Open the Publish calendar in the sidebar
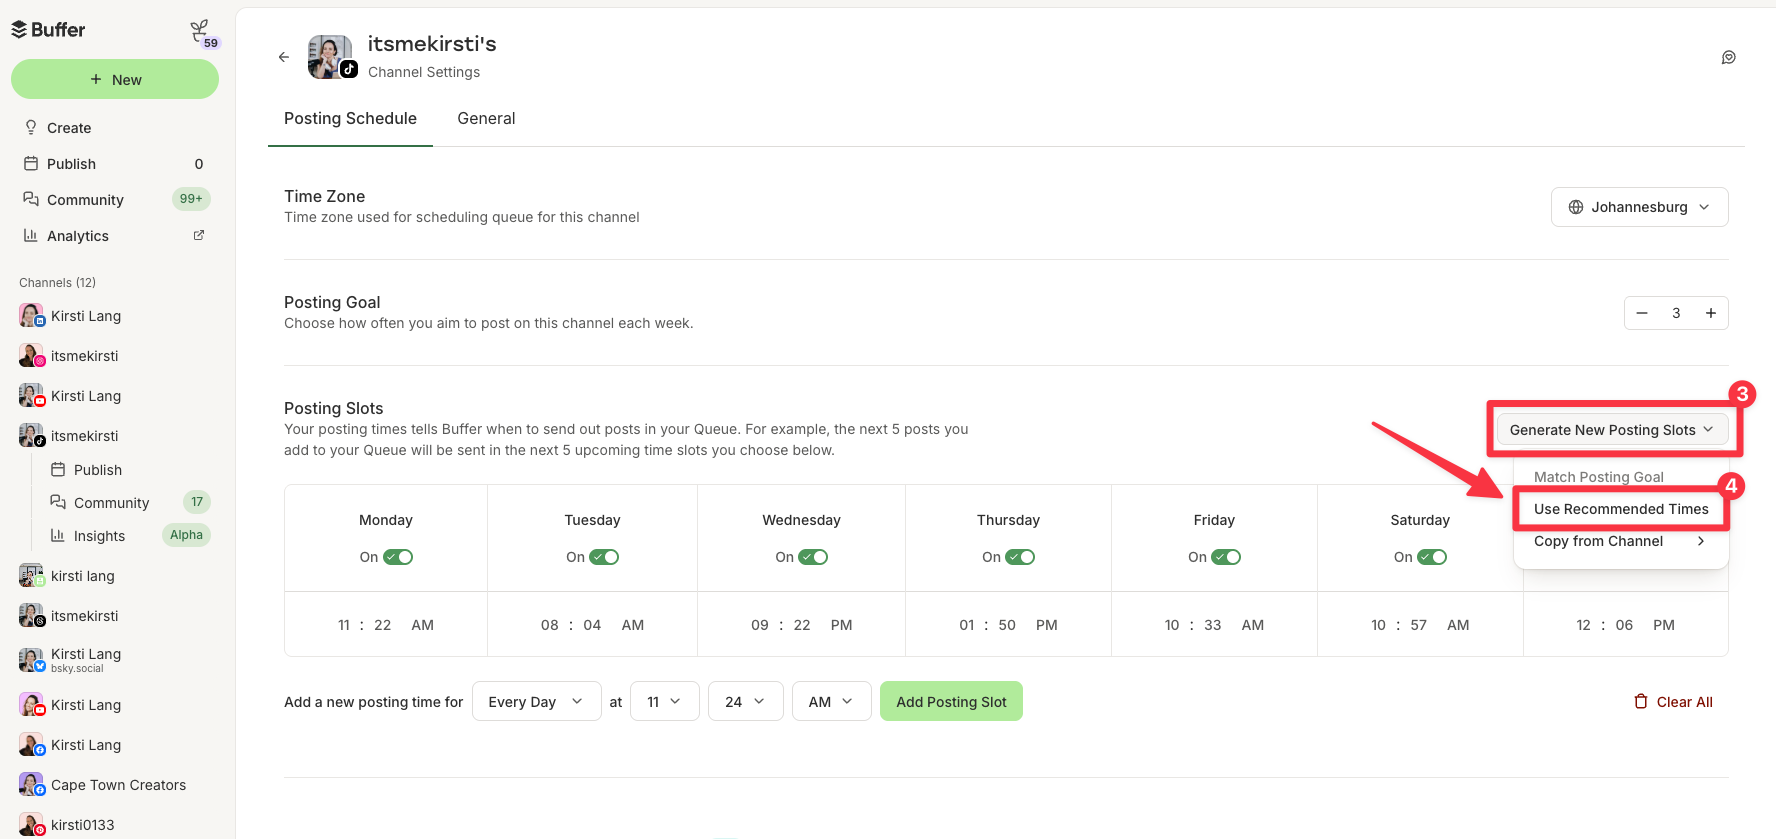The image size is (1776, 839). click(x=70, y=163)
